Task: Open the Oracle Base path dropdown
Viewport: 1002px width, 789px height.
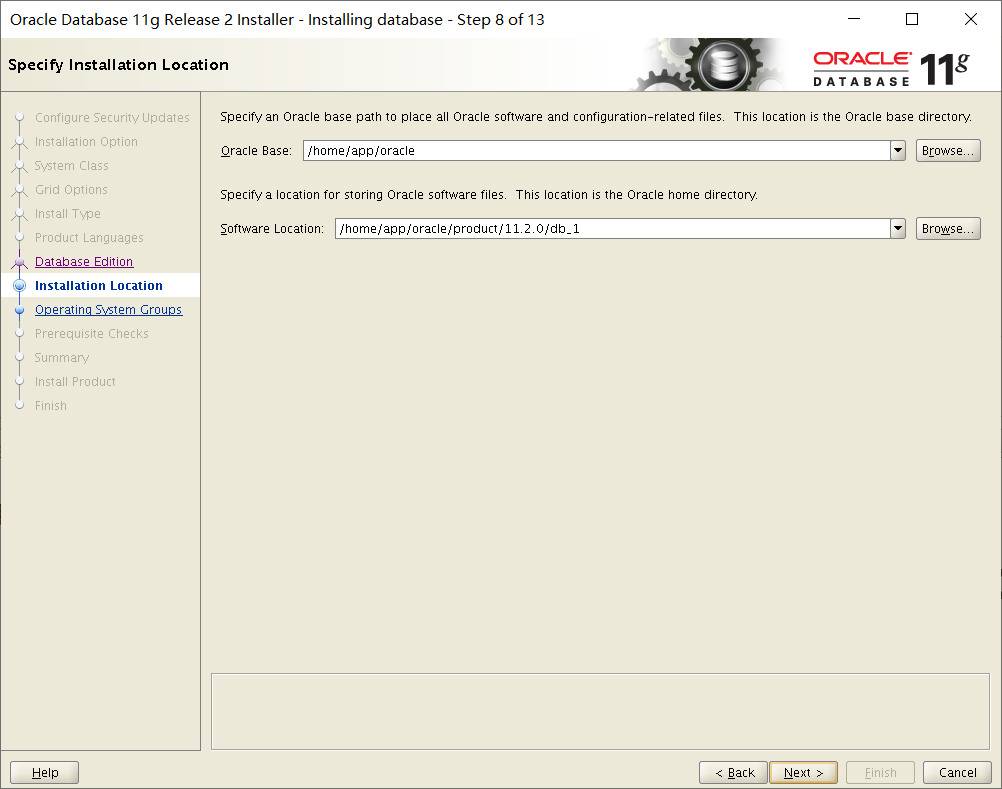Action: pyautogui.click(x=898, y=151)
